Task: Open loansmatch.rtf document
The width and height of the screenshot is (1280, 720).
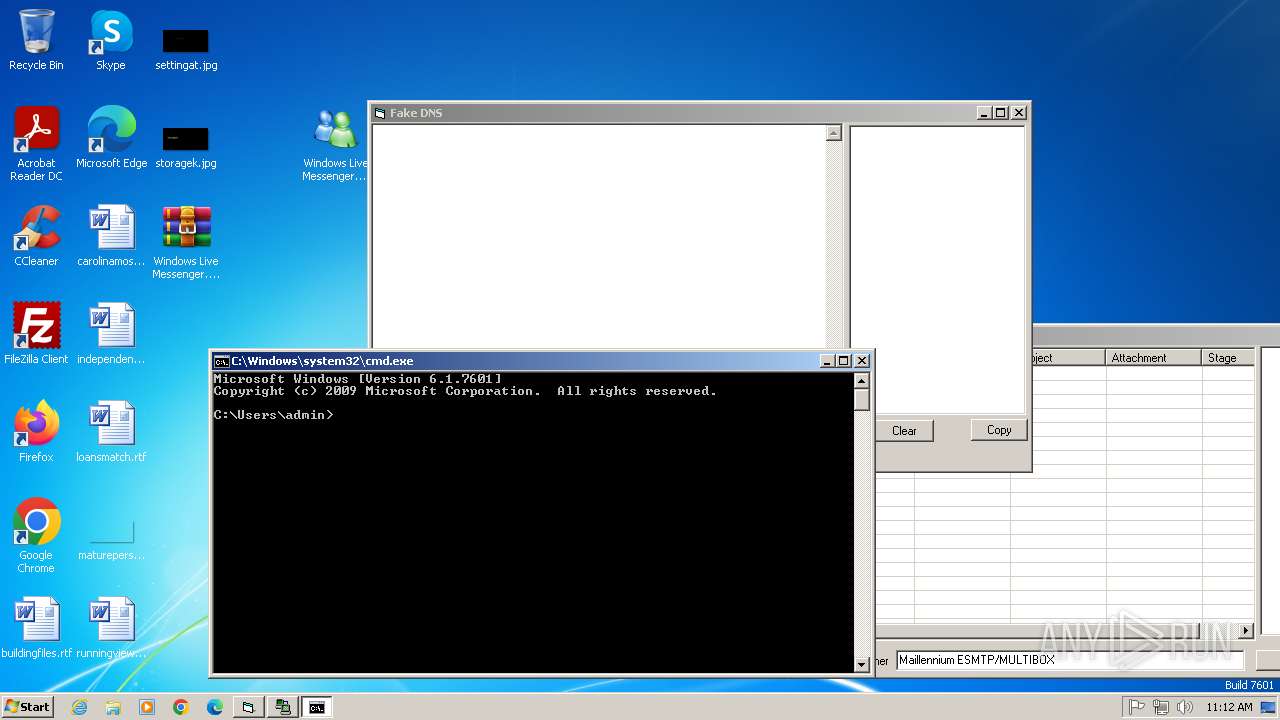Action: coord(111,432)
